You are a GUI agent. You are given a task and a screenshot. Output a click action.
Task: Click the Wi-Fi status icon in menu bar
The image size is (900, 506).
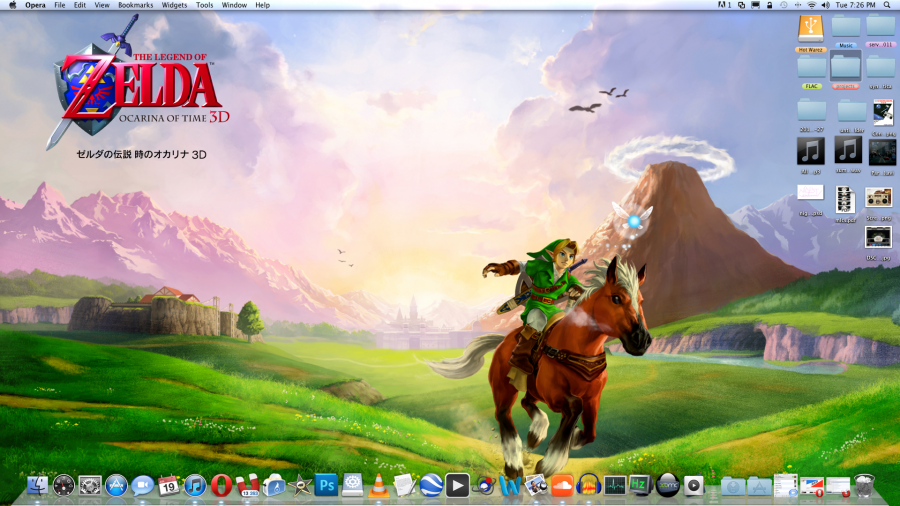[811, 5]
